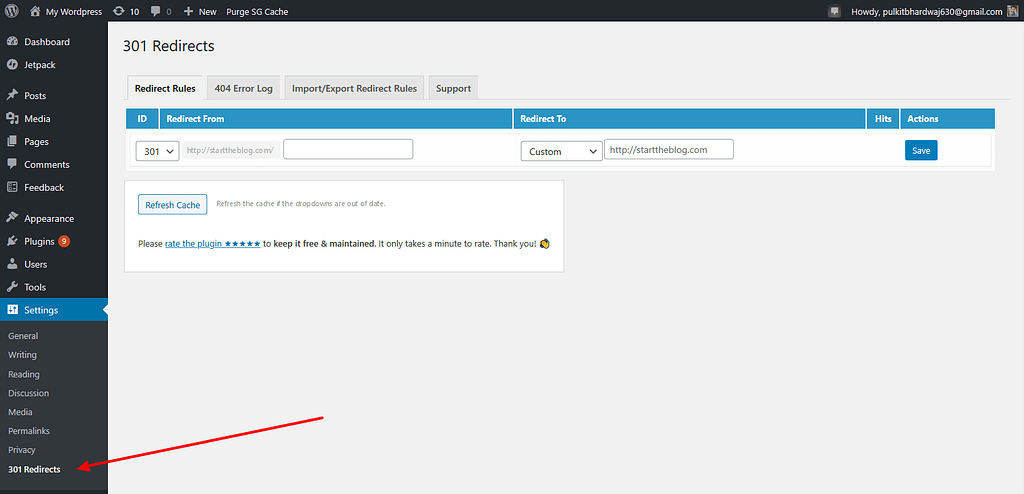Screen dimensions: 1024x494
Task: Click the Tools wrench icon
Action: click(12, 287)
